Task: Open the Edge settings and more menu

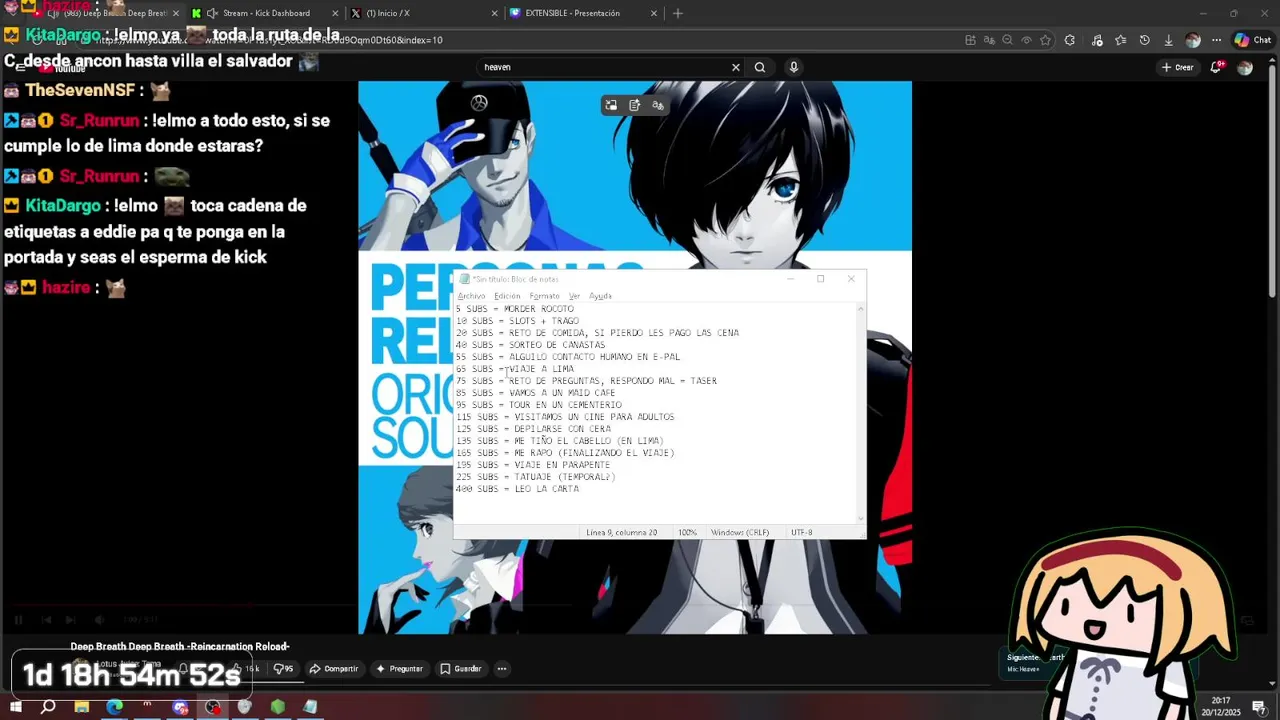Action: 1216,40
